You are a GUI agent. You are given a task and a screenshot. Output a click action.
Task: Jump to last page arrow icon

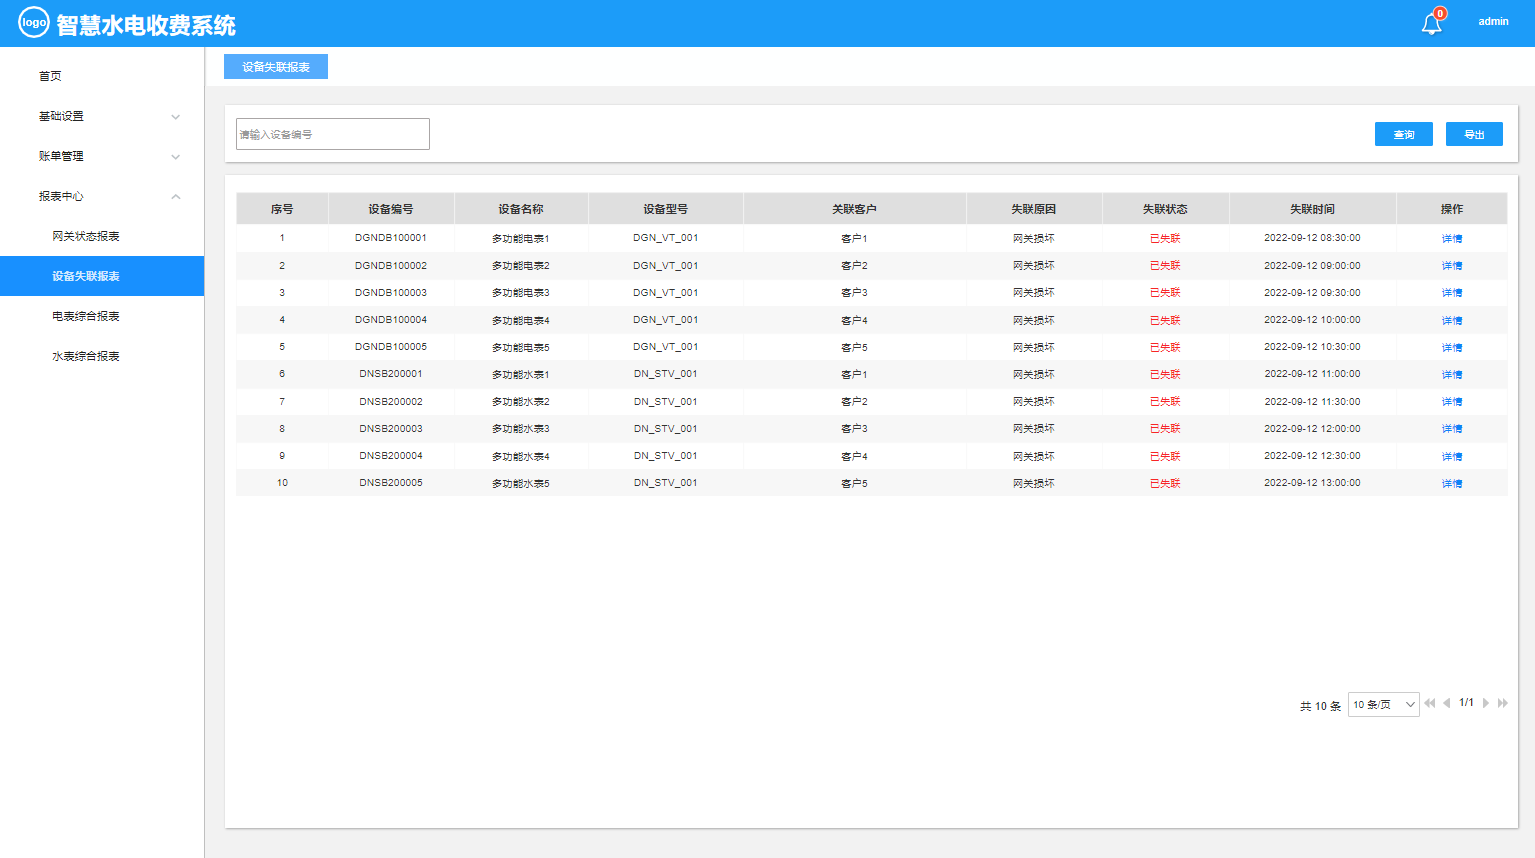click(x=1502, y=703)
